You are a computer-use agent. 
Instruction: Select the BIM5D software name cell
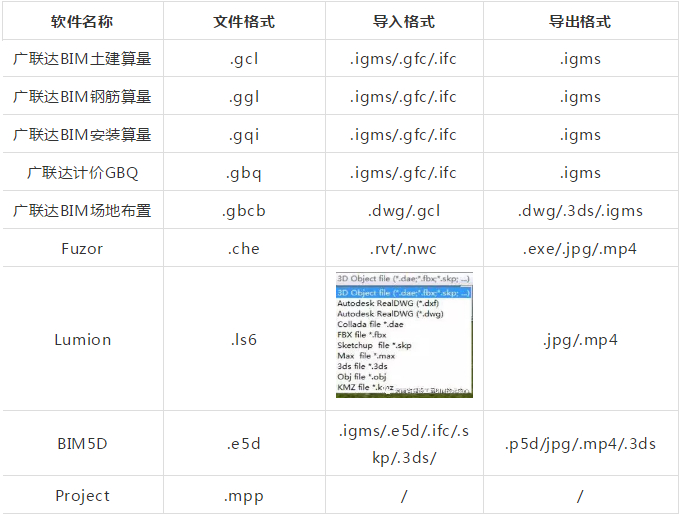[82, 444]
